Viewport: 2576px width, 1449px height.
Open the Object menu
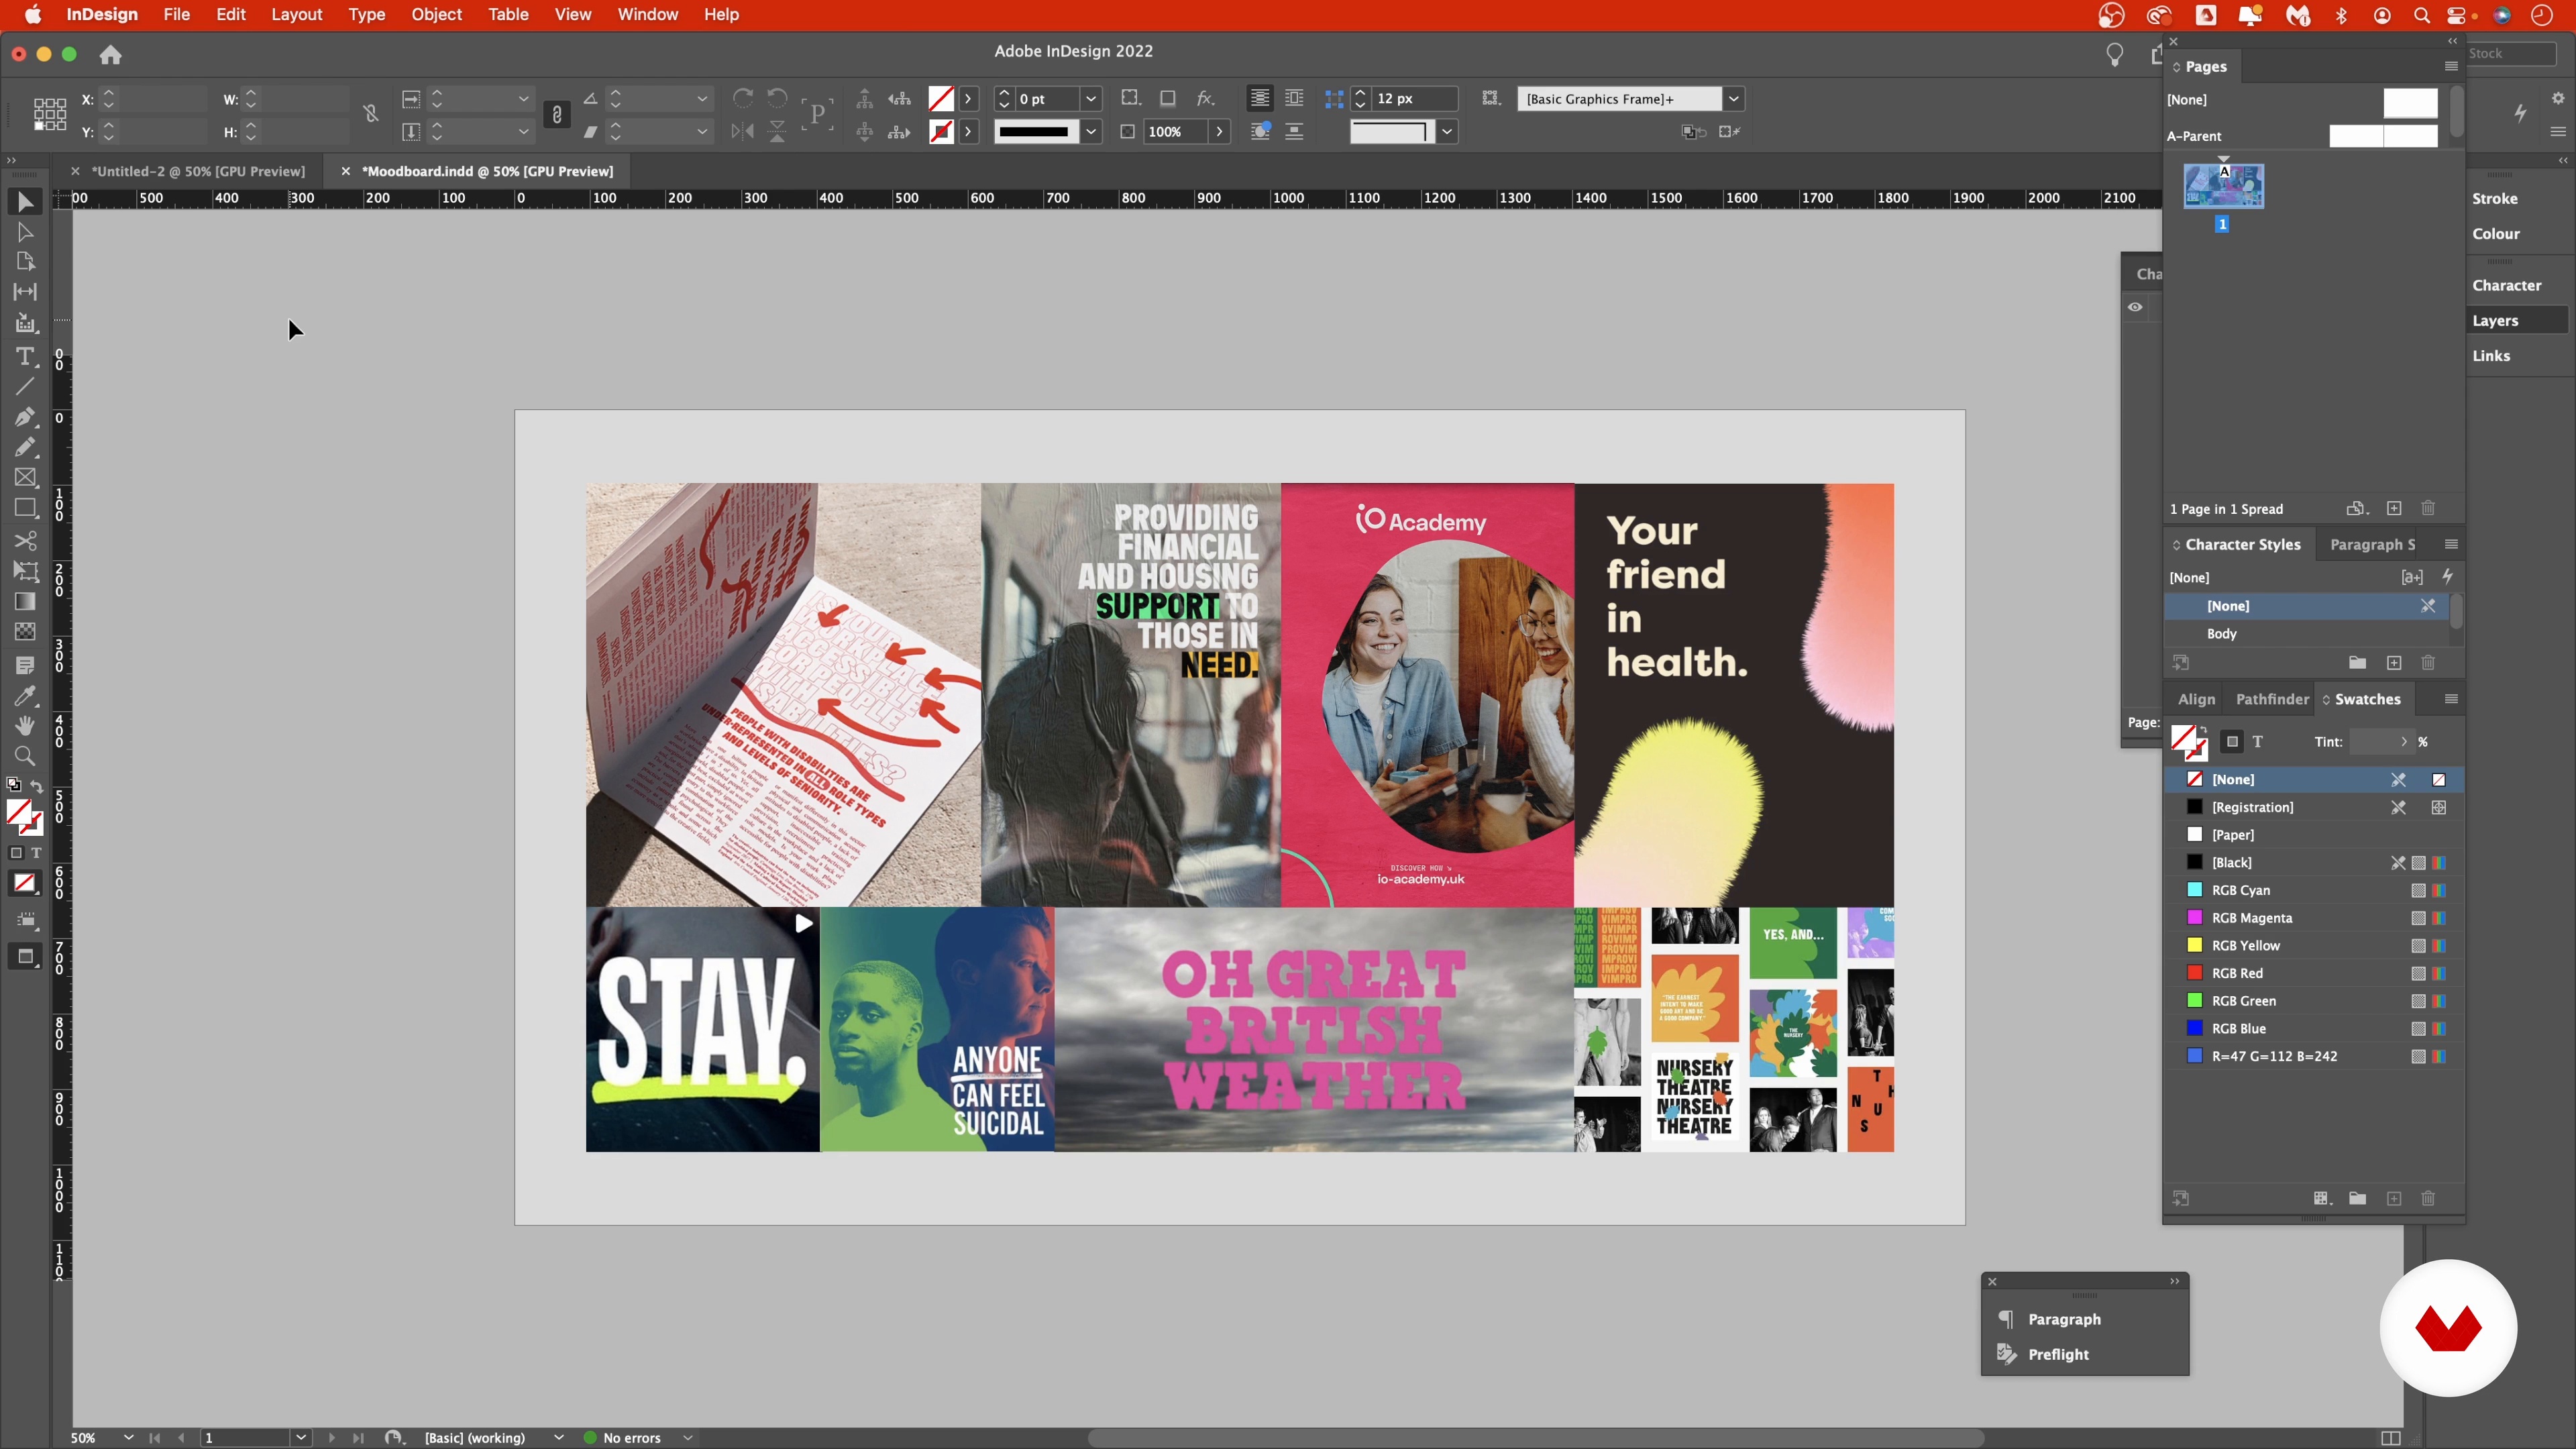pyautogui.click(x=436, y=15)
